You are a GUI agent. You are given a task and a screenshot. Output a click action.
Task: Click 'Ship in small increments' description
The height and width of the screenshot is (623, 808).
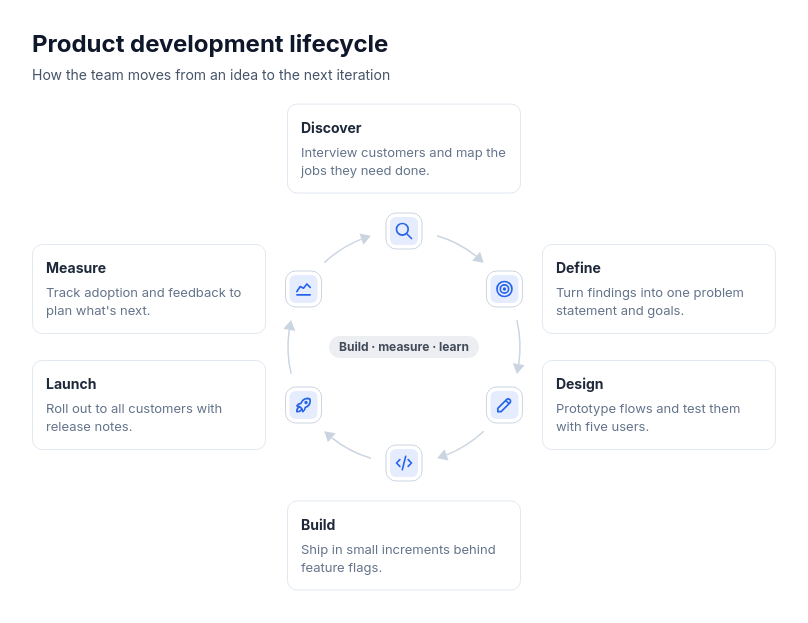[398, 559]
